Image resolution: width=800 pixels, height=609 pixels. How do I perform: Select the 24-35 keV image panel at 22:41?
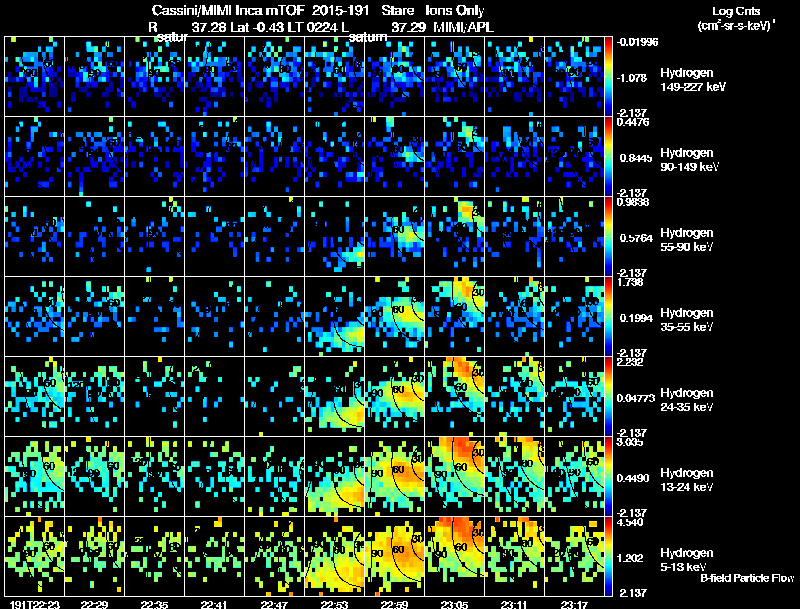coord(215,396)
